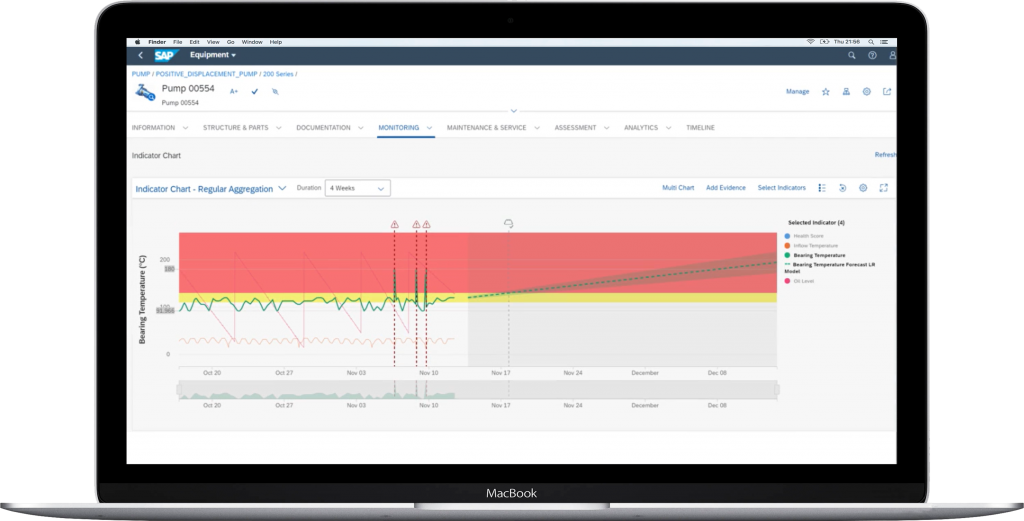Open the help question mark icon
Viewport: 1024px width, 521px height.
pos(872,56)
